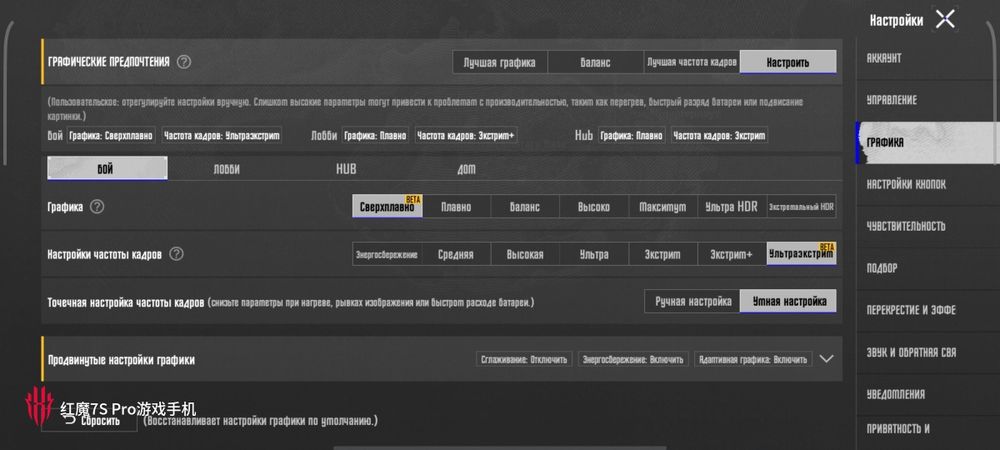
Task: Open the Уведомления settings section
Action: (927, 395)
